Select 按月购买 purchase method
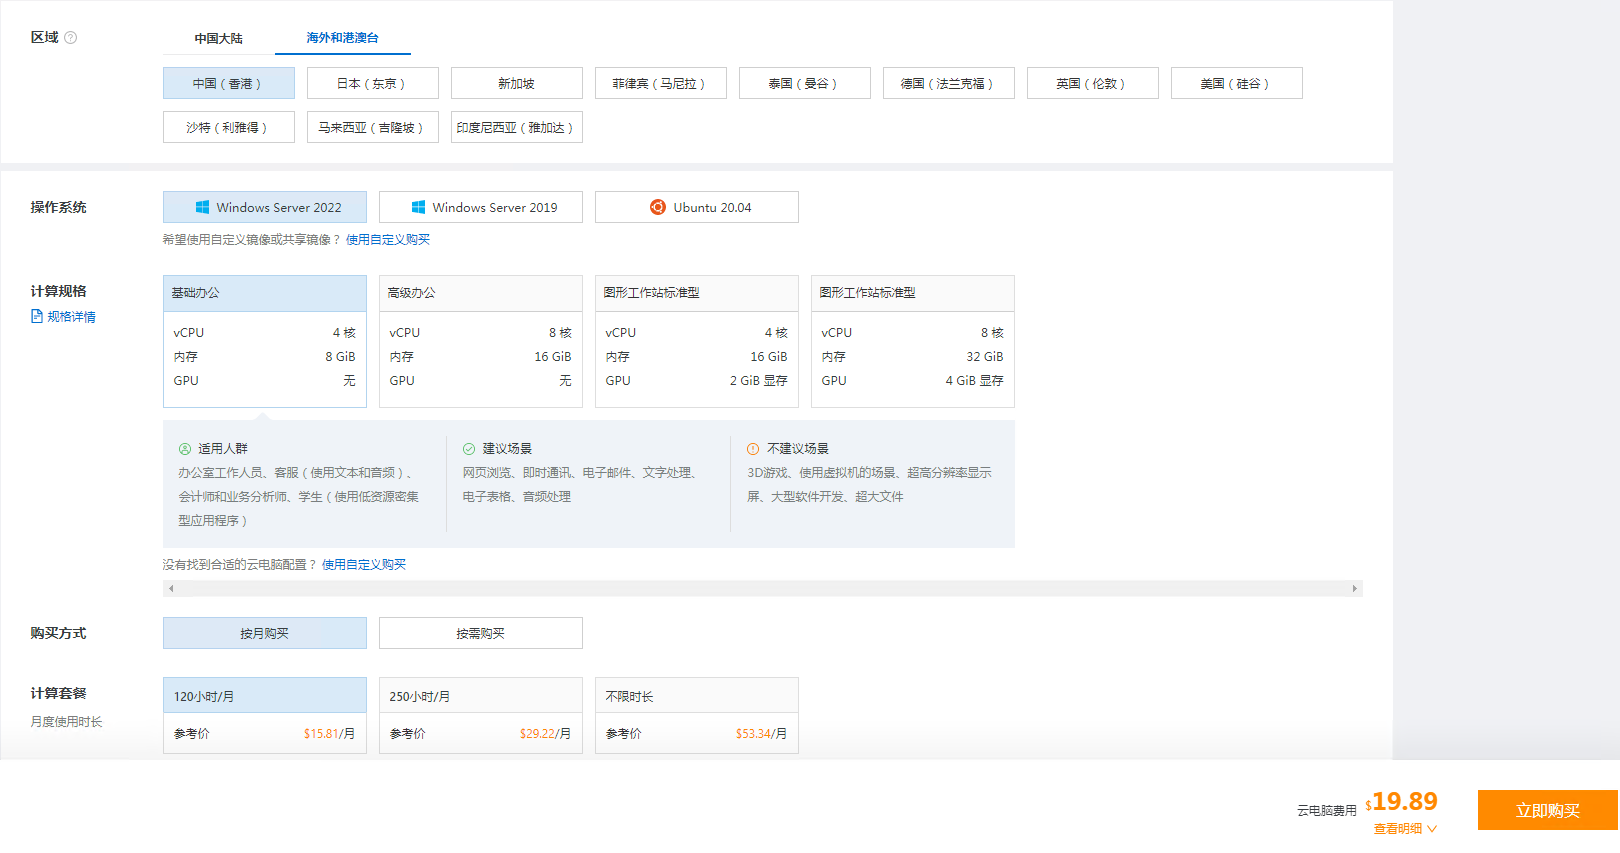 coord(265,633)
